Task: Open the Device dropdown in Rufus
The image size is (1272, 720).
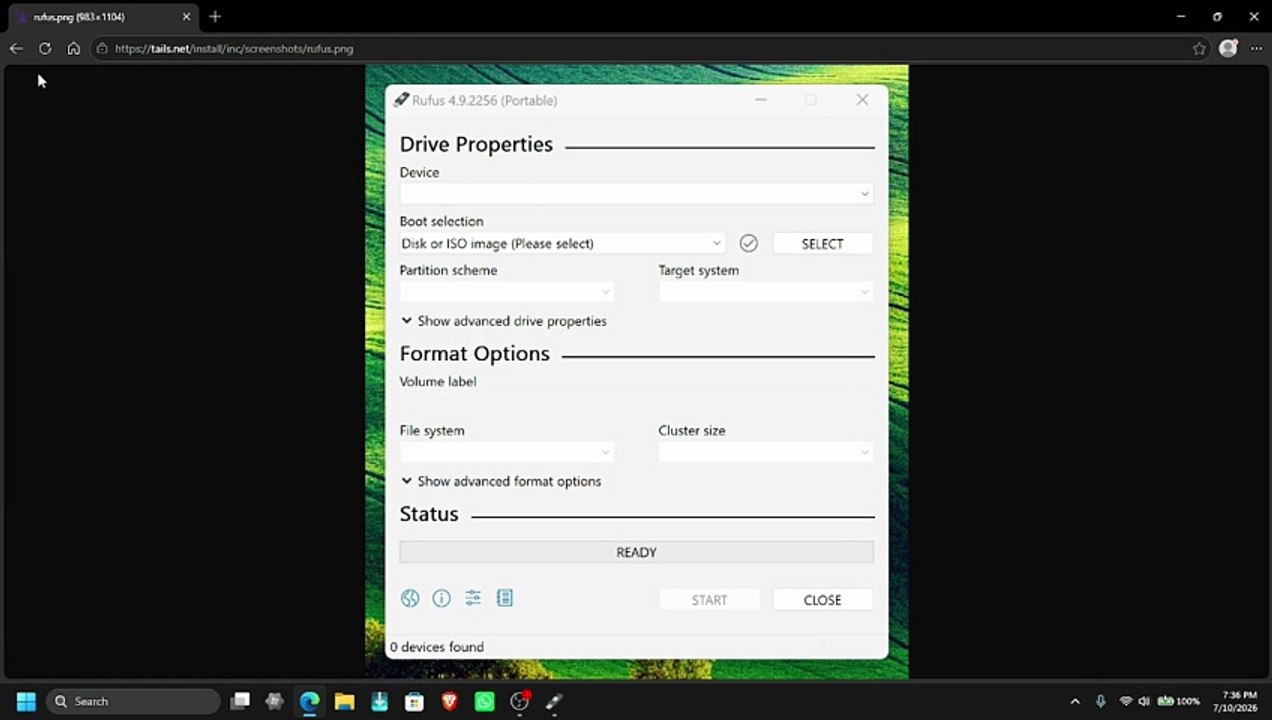Action: coord(636,193)
